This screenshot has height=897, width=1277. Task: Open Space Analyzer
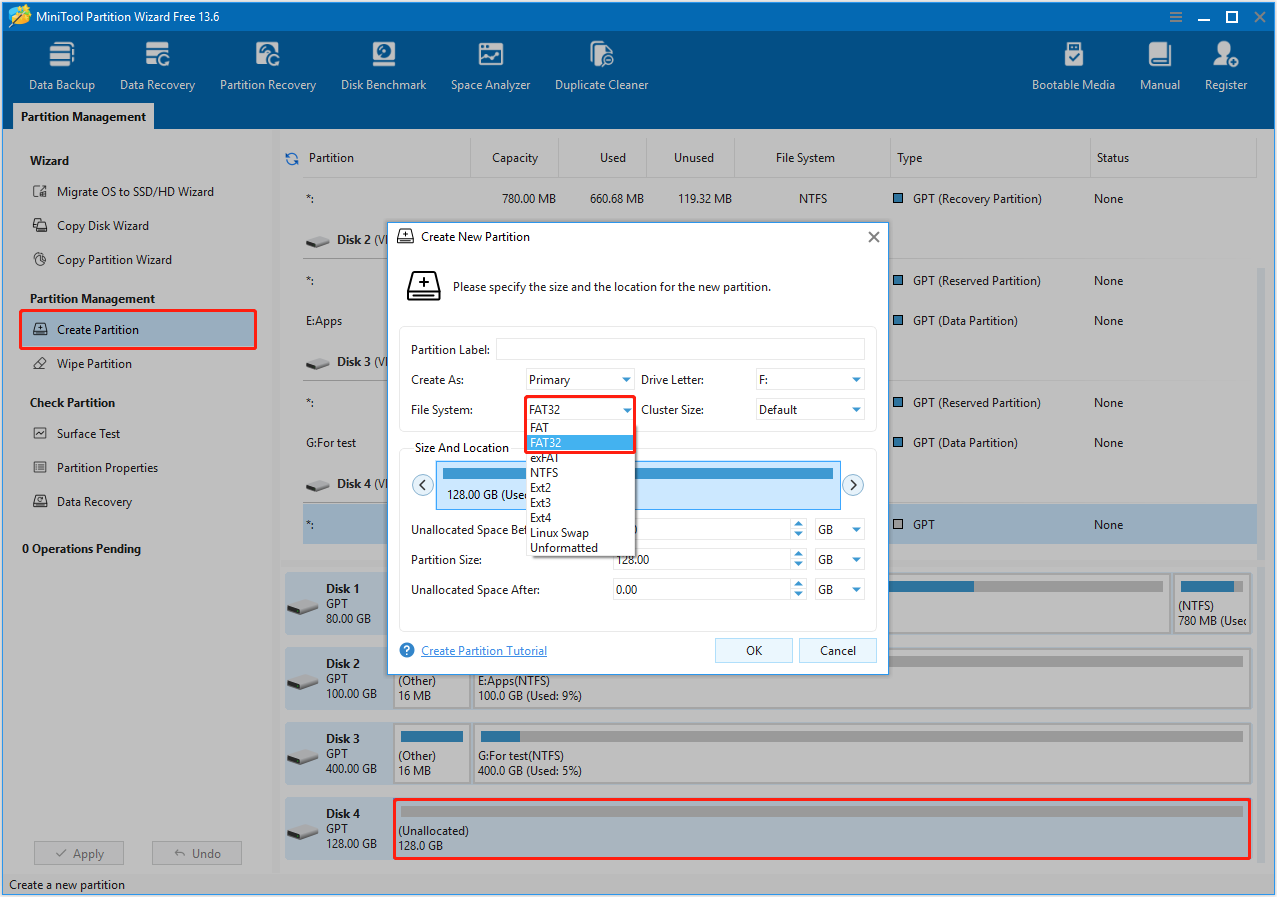pos(490,66)
